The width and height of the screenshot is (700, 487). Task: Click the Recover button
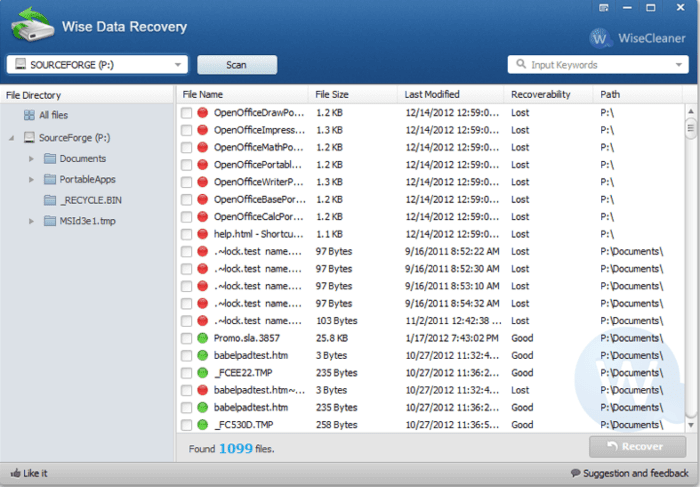point(638,446)
